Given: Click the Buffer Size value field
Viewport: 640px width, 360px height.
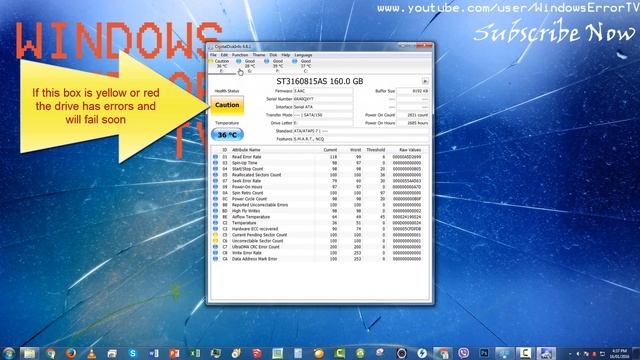Looking at the screenshot, I should (413, 91).
